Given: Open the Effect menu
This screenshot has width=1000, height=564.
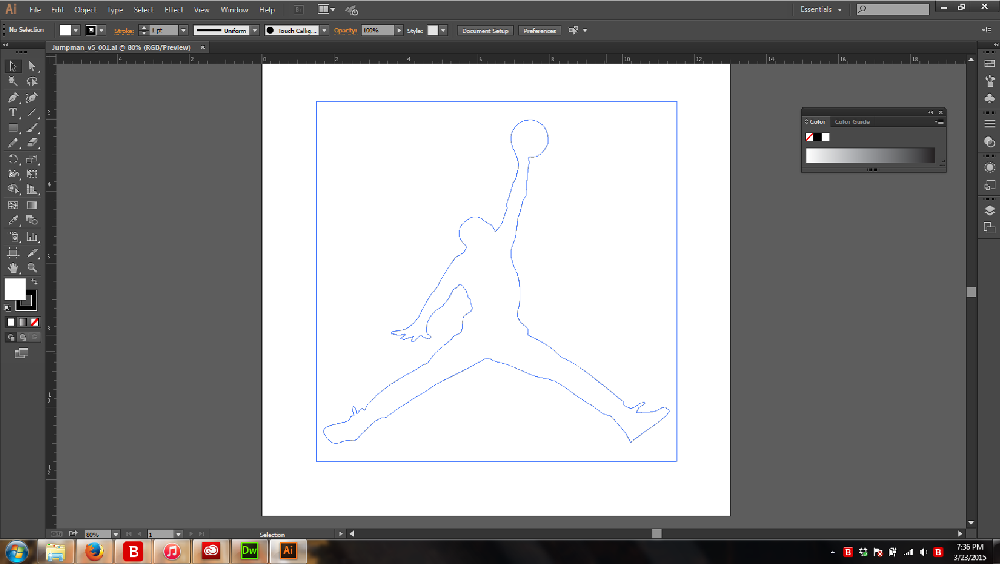Looking at the screenshot, I should click(173, 10).
